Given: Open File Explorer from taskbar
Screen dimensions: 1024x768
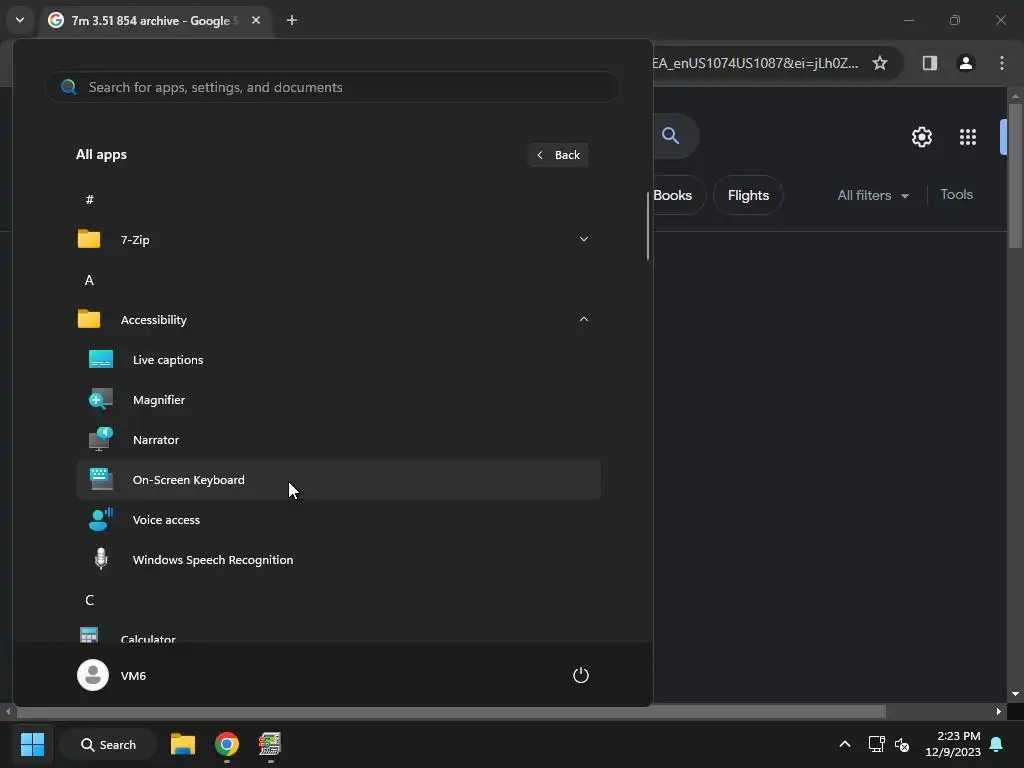Looking at the screenshot, I should tap(183, 744).
